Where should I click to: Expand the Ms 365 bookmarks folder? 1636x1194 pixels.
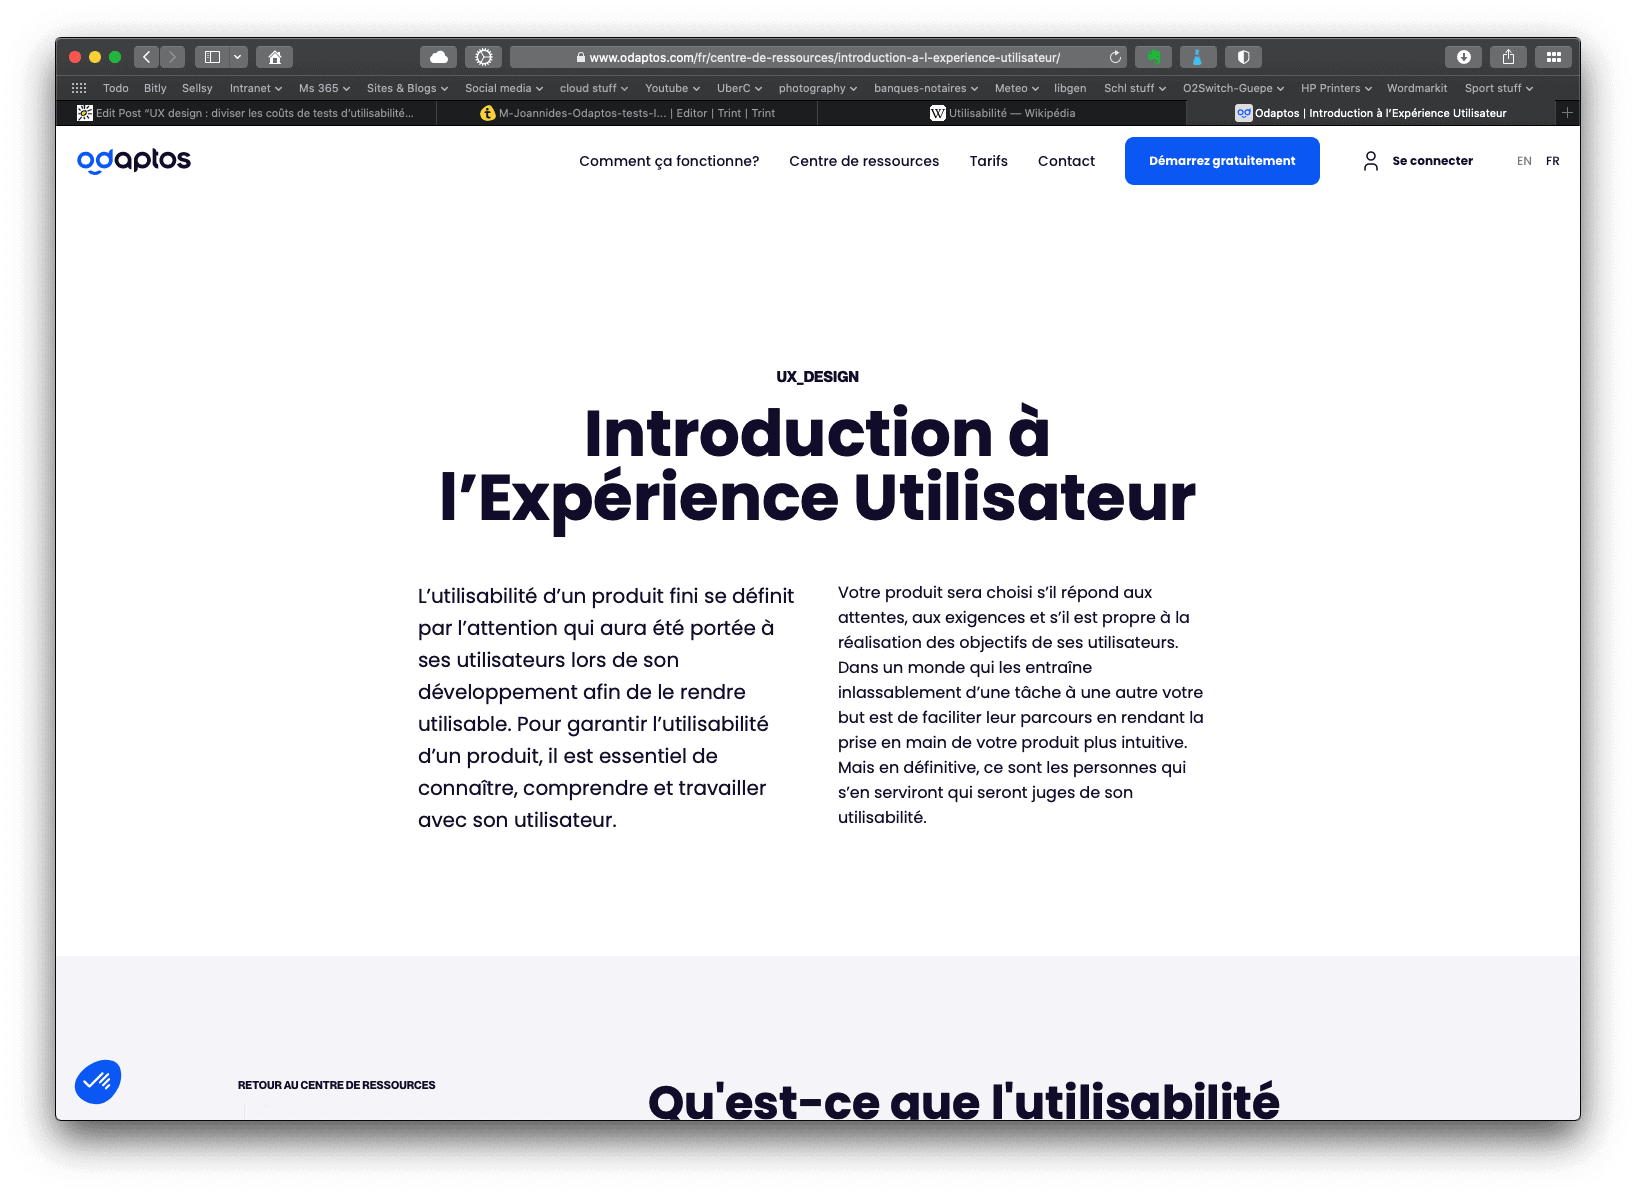click(324, 88)
